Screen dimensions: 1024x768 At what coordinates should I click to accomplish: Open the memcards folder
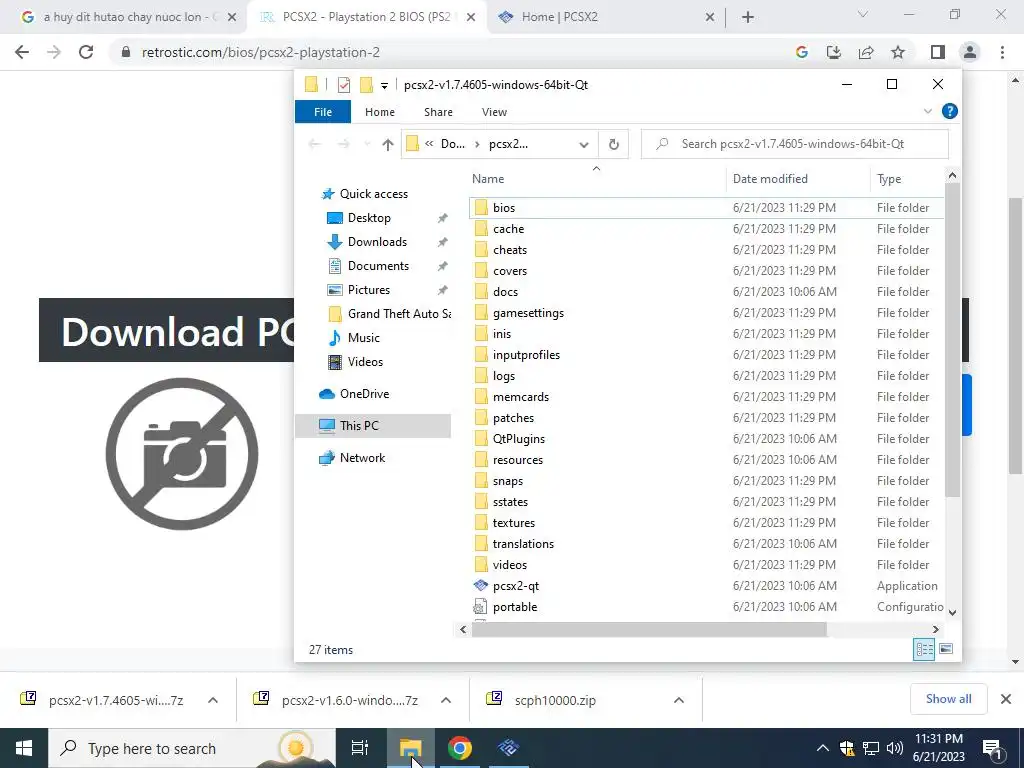pyautogui.click(x=520, y=397)
